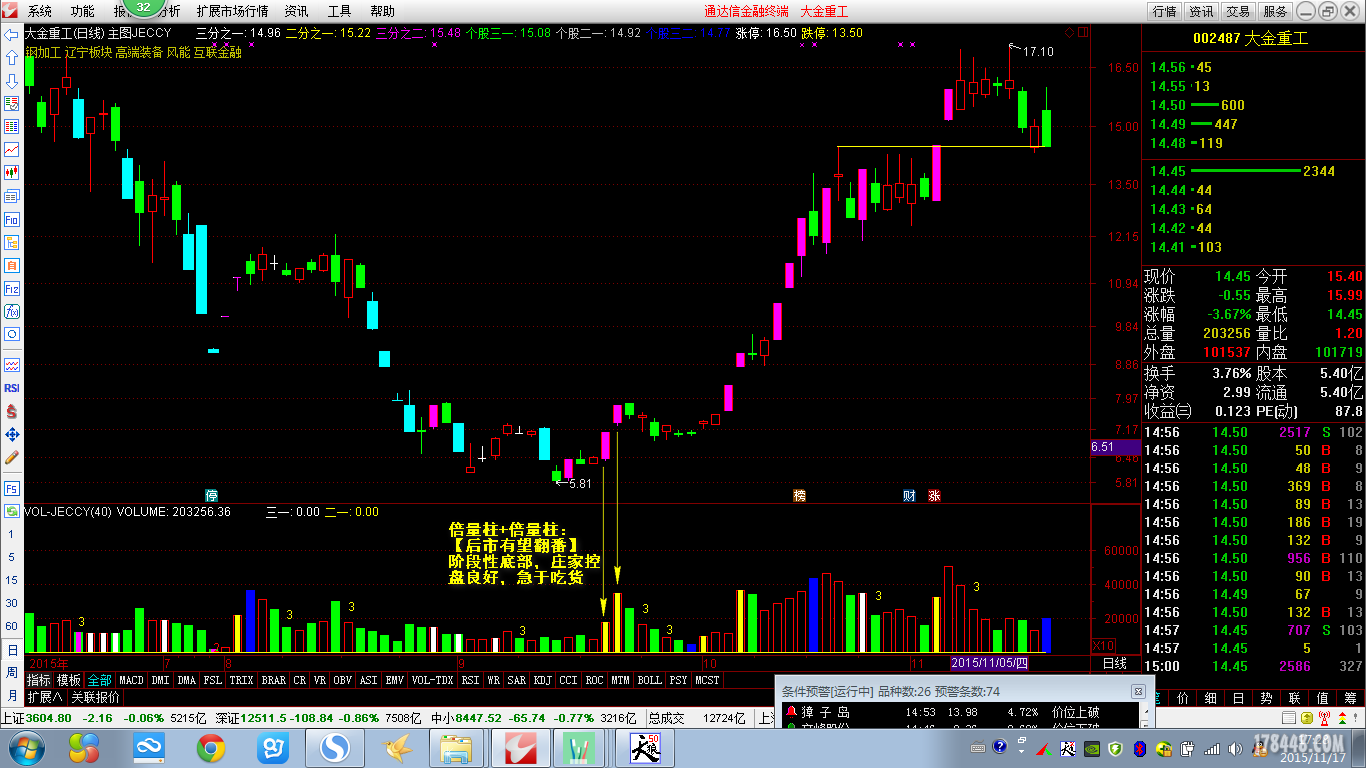Select the 势 tab below trade list
Image resolution: width=1366 pixels, height=768 pixels.
[1265, 697]
